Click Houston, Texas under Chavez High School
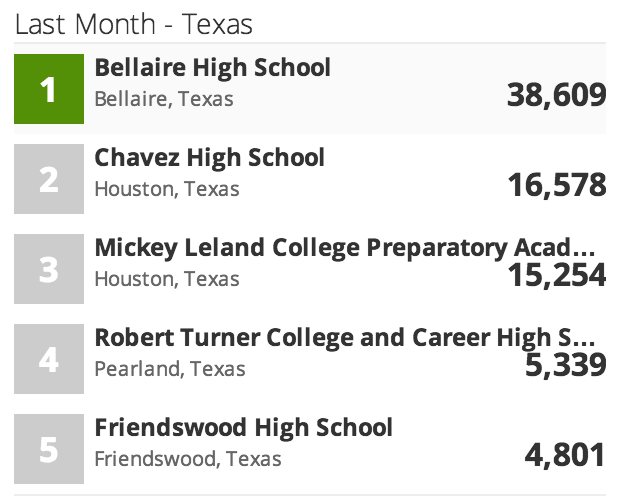 (x=167, y=189)
